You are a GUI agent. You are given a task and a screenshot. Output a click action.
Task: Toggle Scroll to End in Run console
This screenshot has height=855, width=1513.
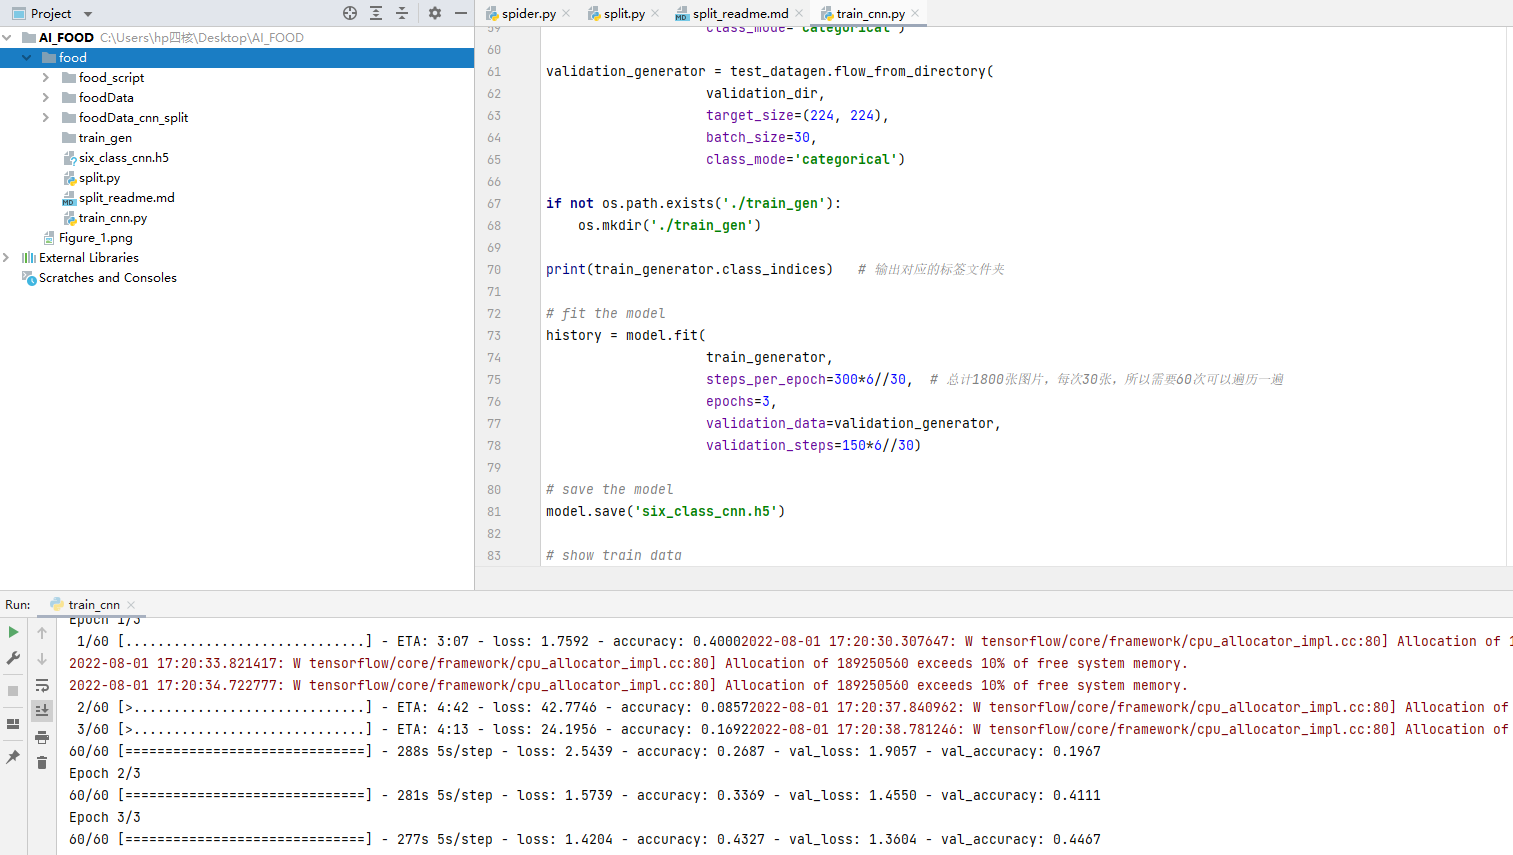(x=42, y=710)
